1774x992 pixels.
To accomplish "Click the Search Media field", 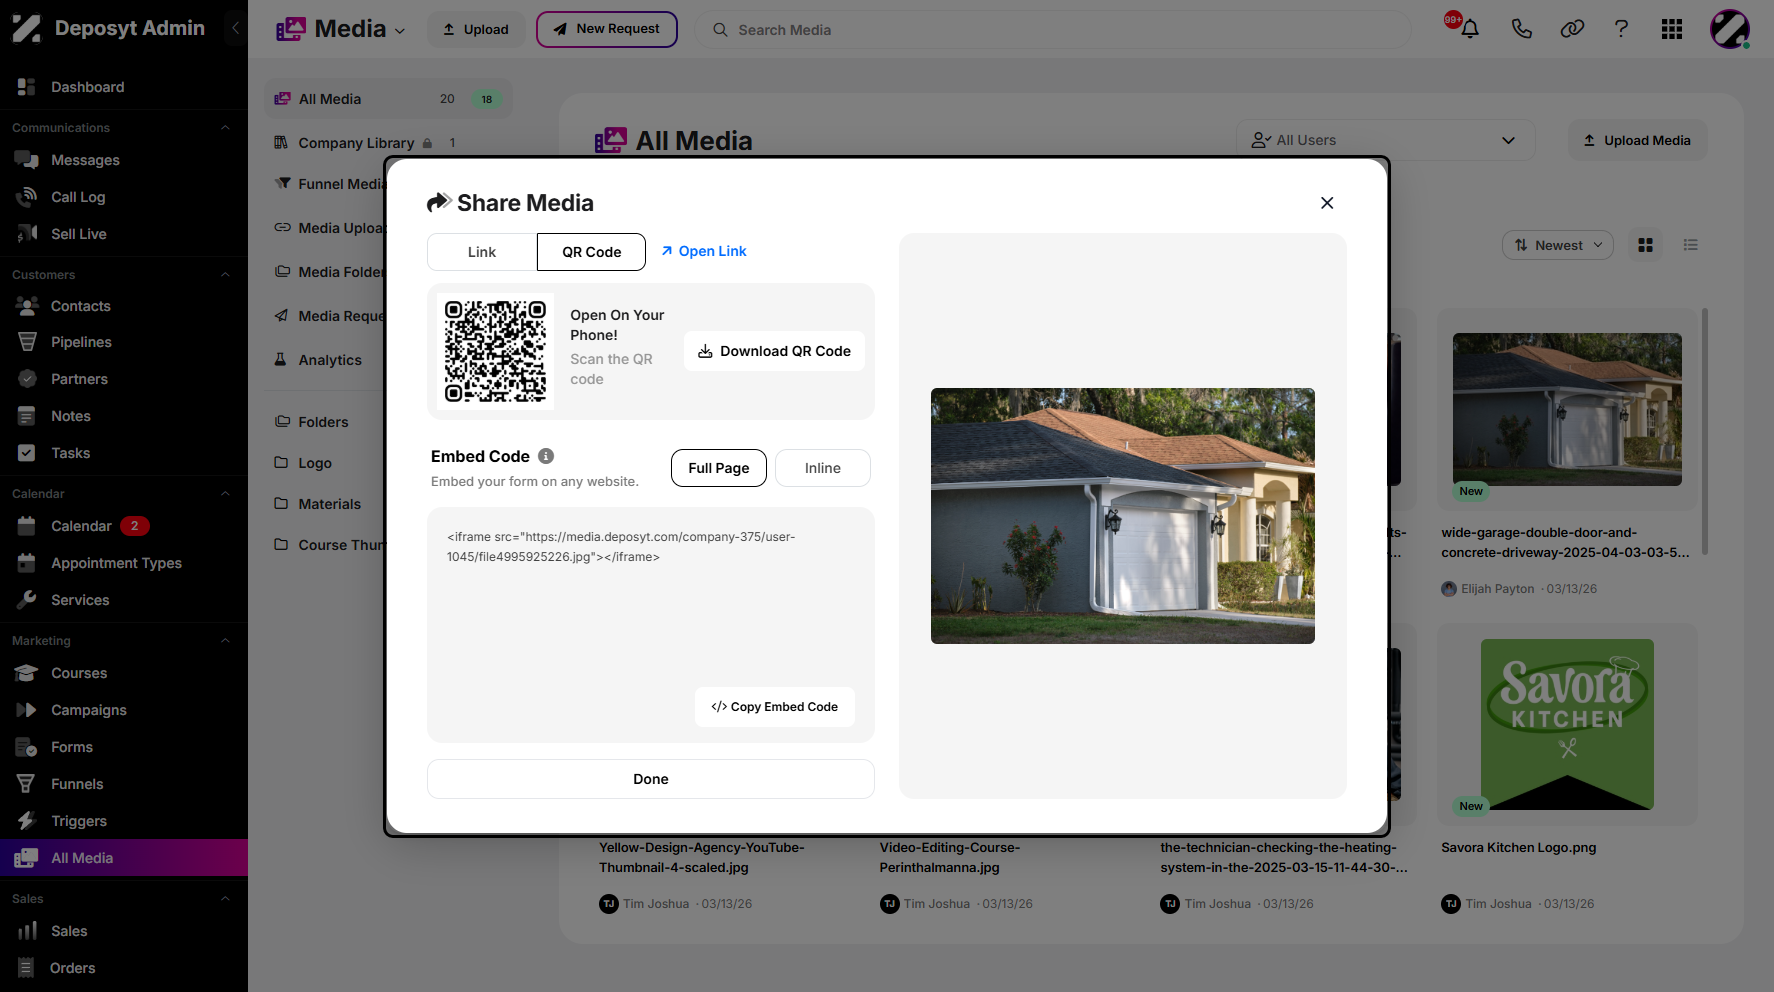I will pyautogui.click(x=1053, y=30).
